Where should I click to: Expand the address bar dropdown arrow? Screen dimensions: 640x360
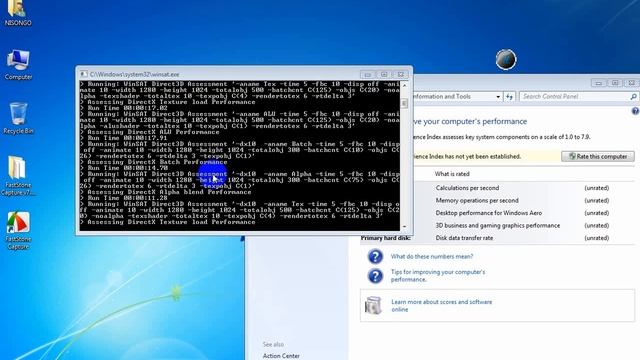tap(498, 97)
